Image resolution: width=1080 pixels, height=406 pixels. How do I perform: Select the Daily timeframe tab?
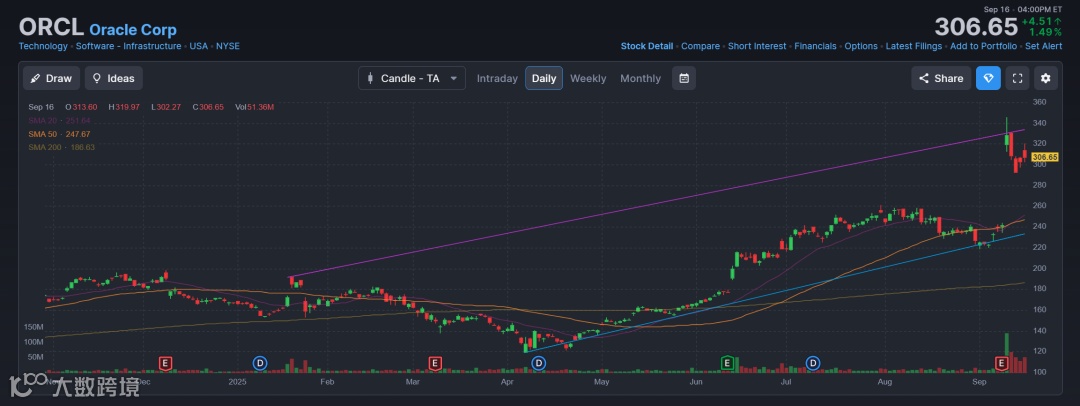[x=544, y=78]
